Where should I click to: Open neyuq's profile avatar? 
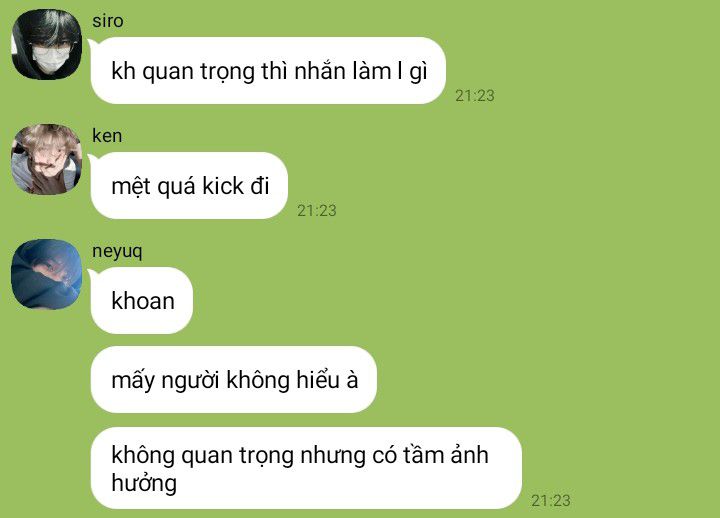click(46, 274)
